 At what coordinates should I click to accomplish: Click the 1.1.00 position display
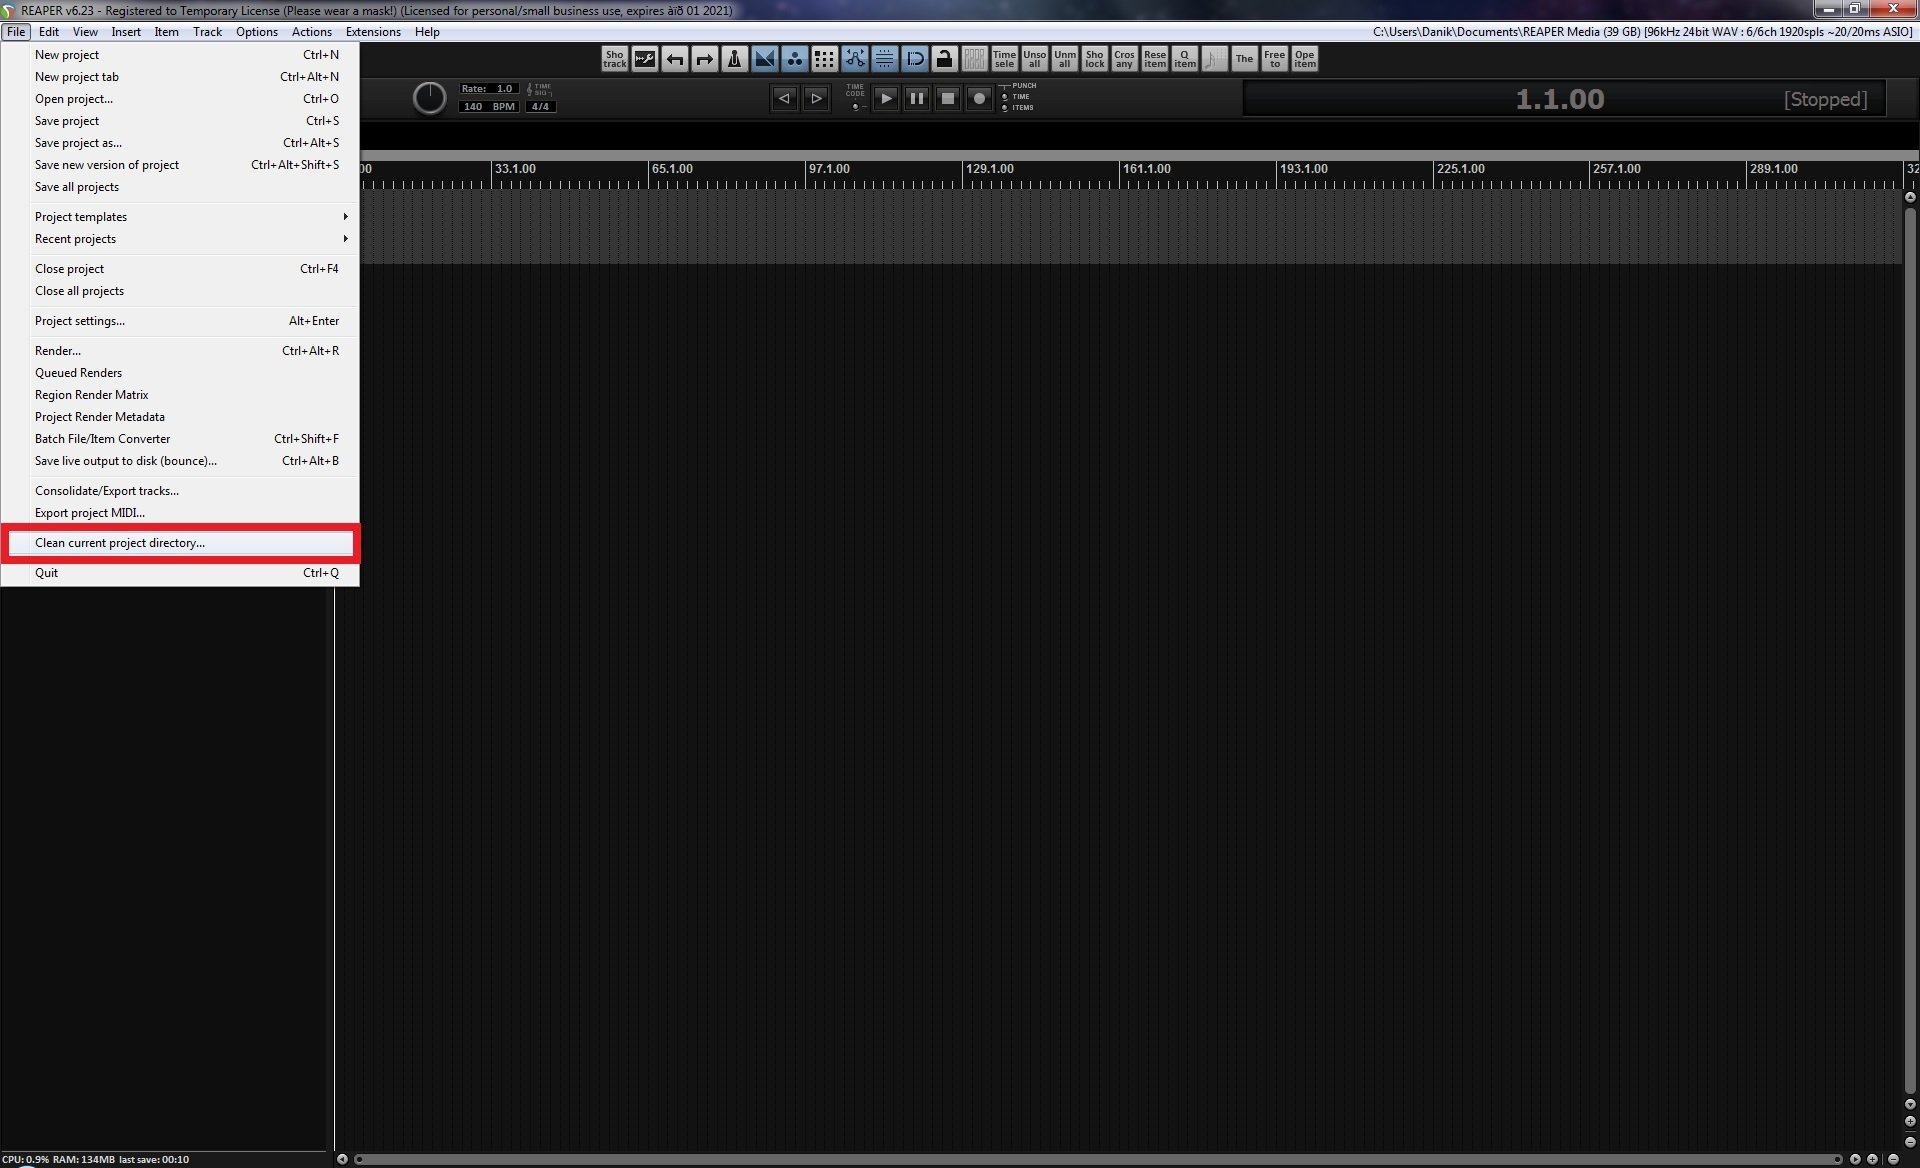pyautogui.click(x=1559, y=99)
